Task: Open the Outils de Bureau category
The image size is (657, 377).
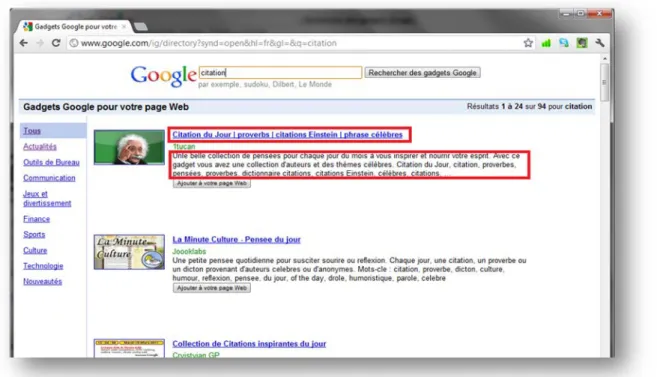Action: point(51,162)
